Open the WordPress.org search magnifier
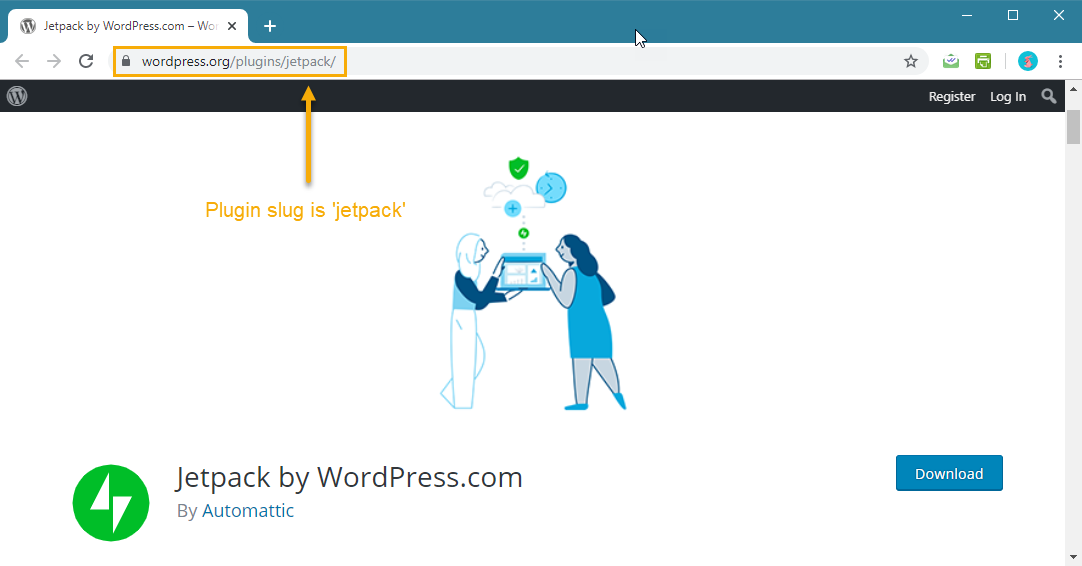Viewport: 1082px width, 566px height. (x=1049, y=96)
